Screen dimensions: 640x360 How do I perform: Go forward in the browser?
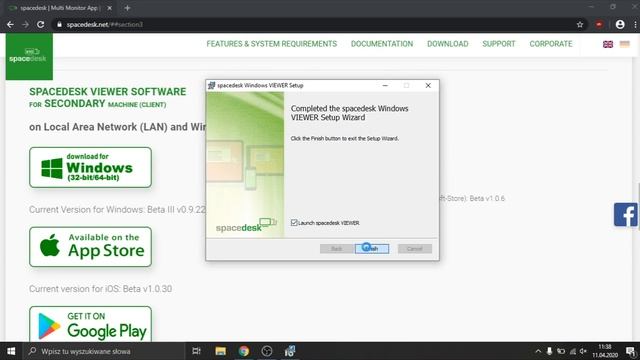(25, 24)
